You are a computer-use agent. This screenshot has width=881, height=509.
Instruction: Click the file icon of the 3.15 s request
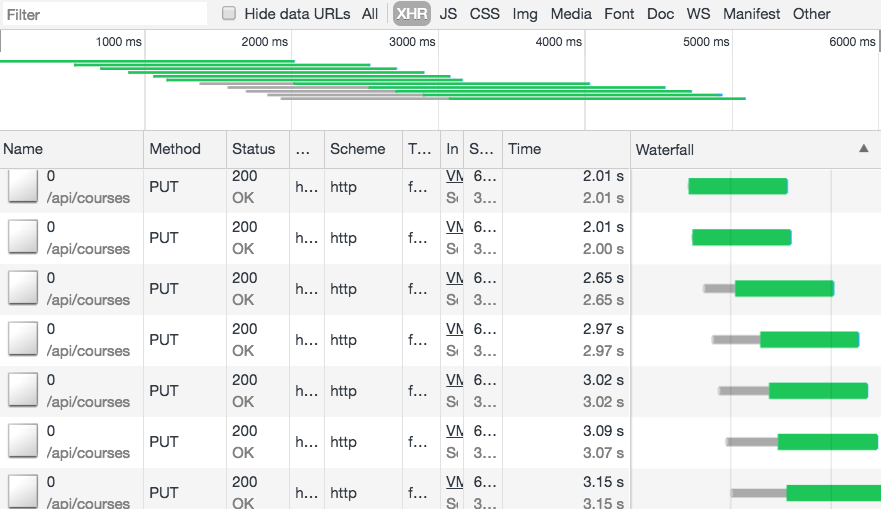22,490
